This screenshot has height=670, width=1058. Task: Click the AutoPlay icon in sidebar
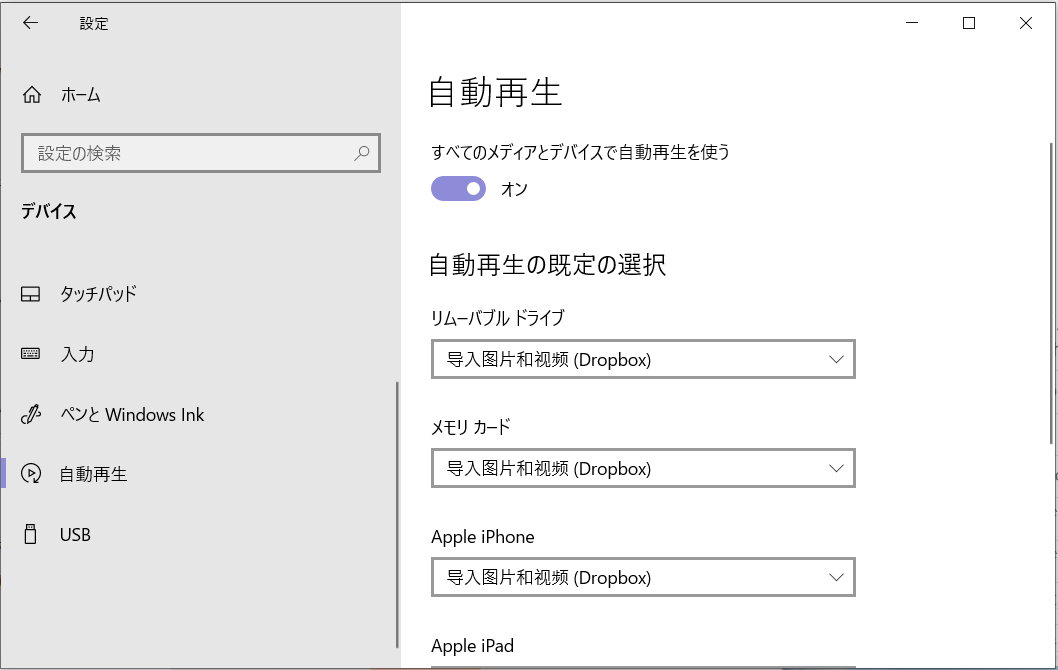click(31, 474)
